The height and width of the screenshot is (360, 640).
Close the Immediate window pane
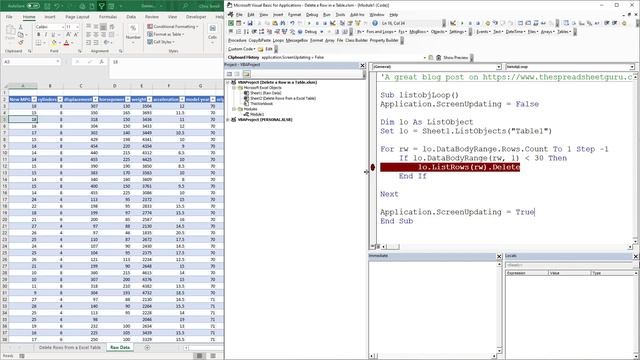(499, 256)
